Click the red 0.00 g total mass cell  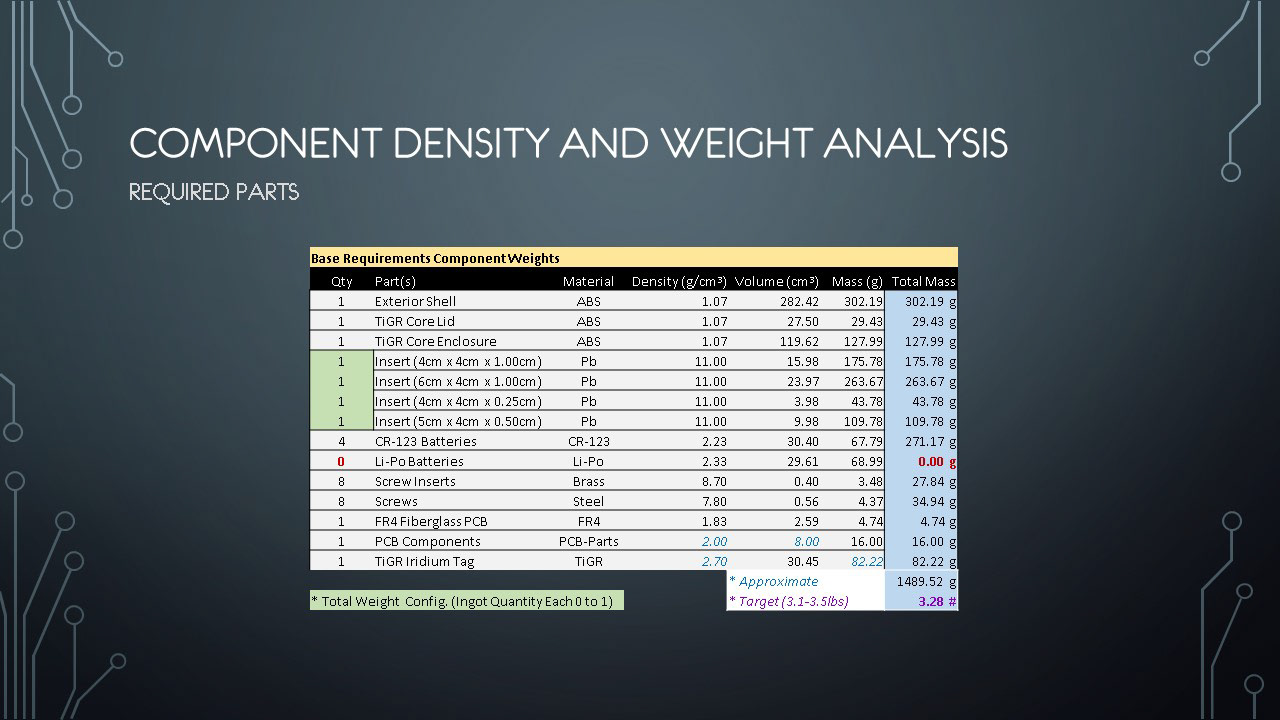coord(936,461)
